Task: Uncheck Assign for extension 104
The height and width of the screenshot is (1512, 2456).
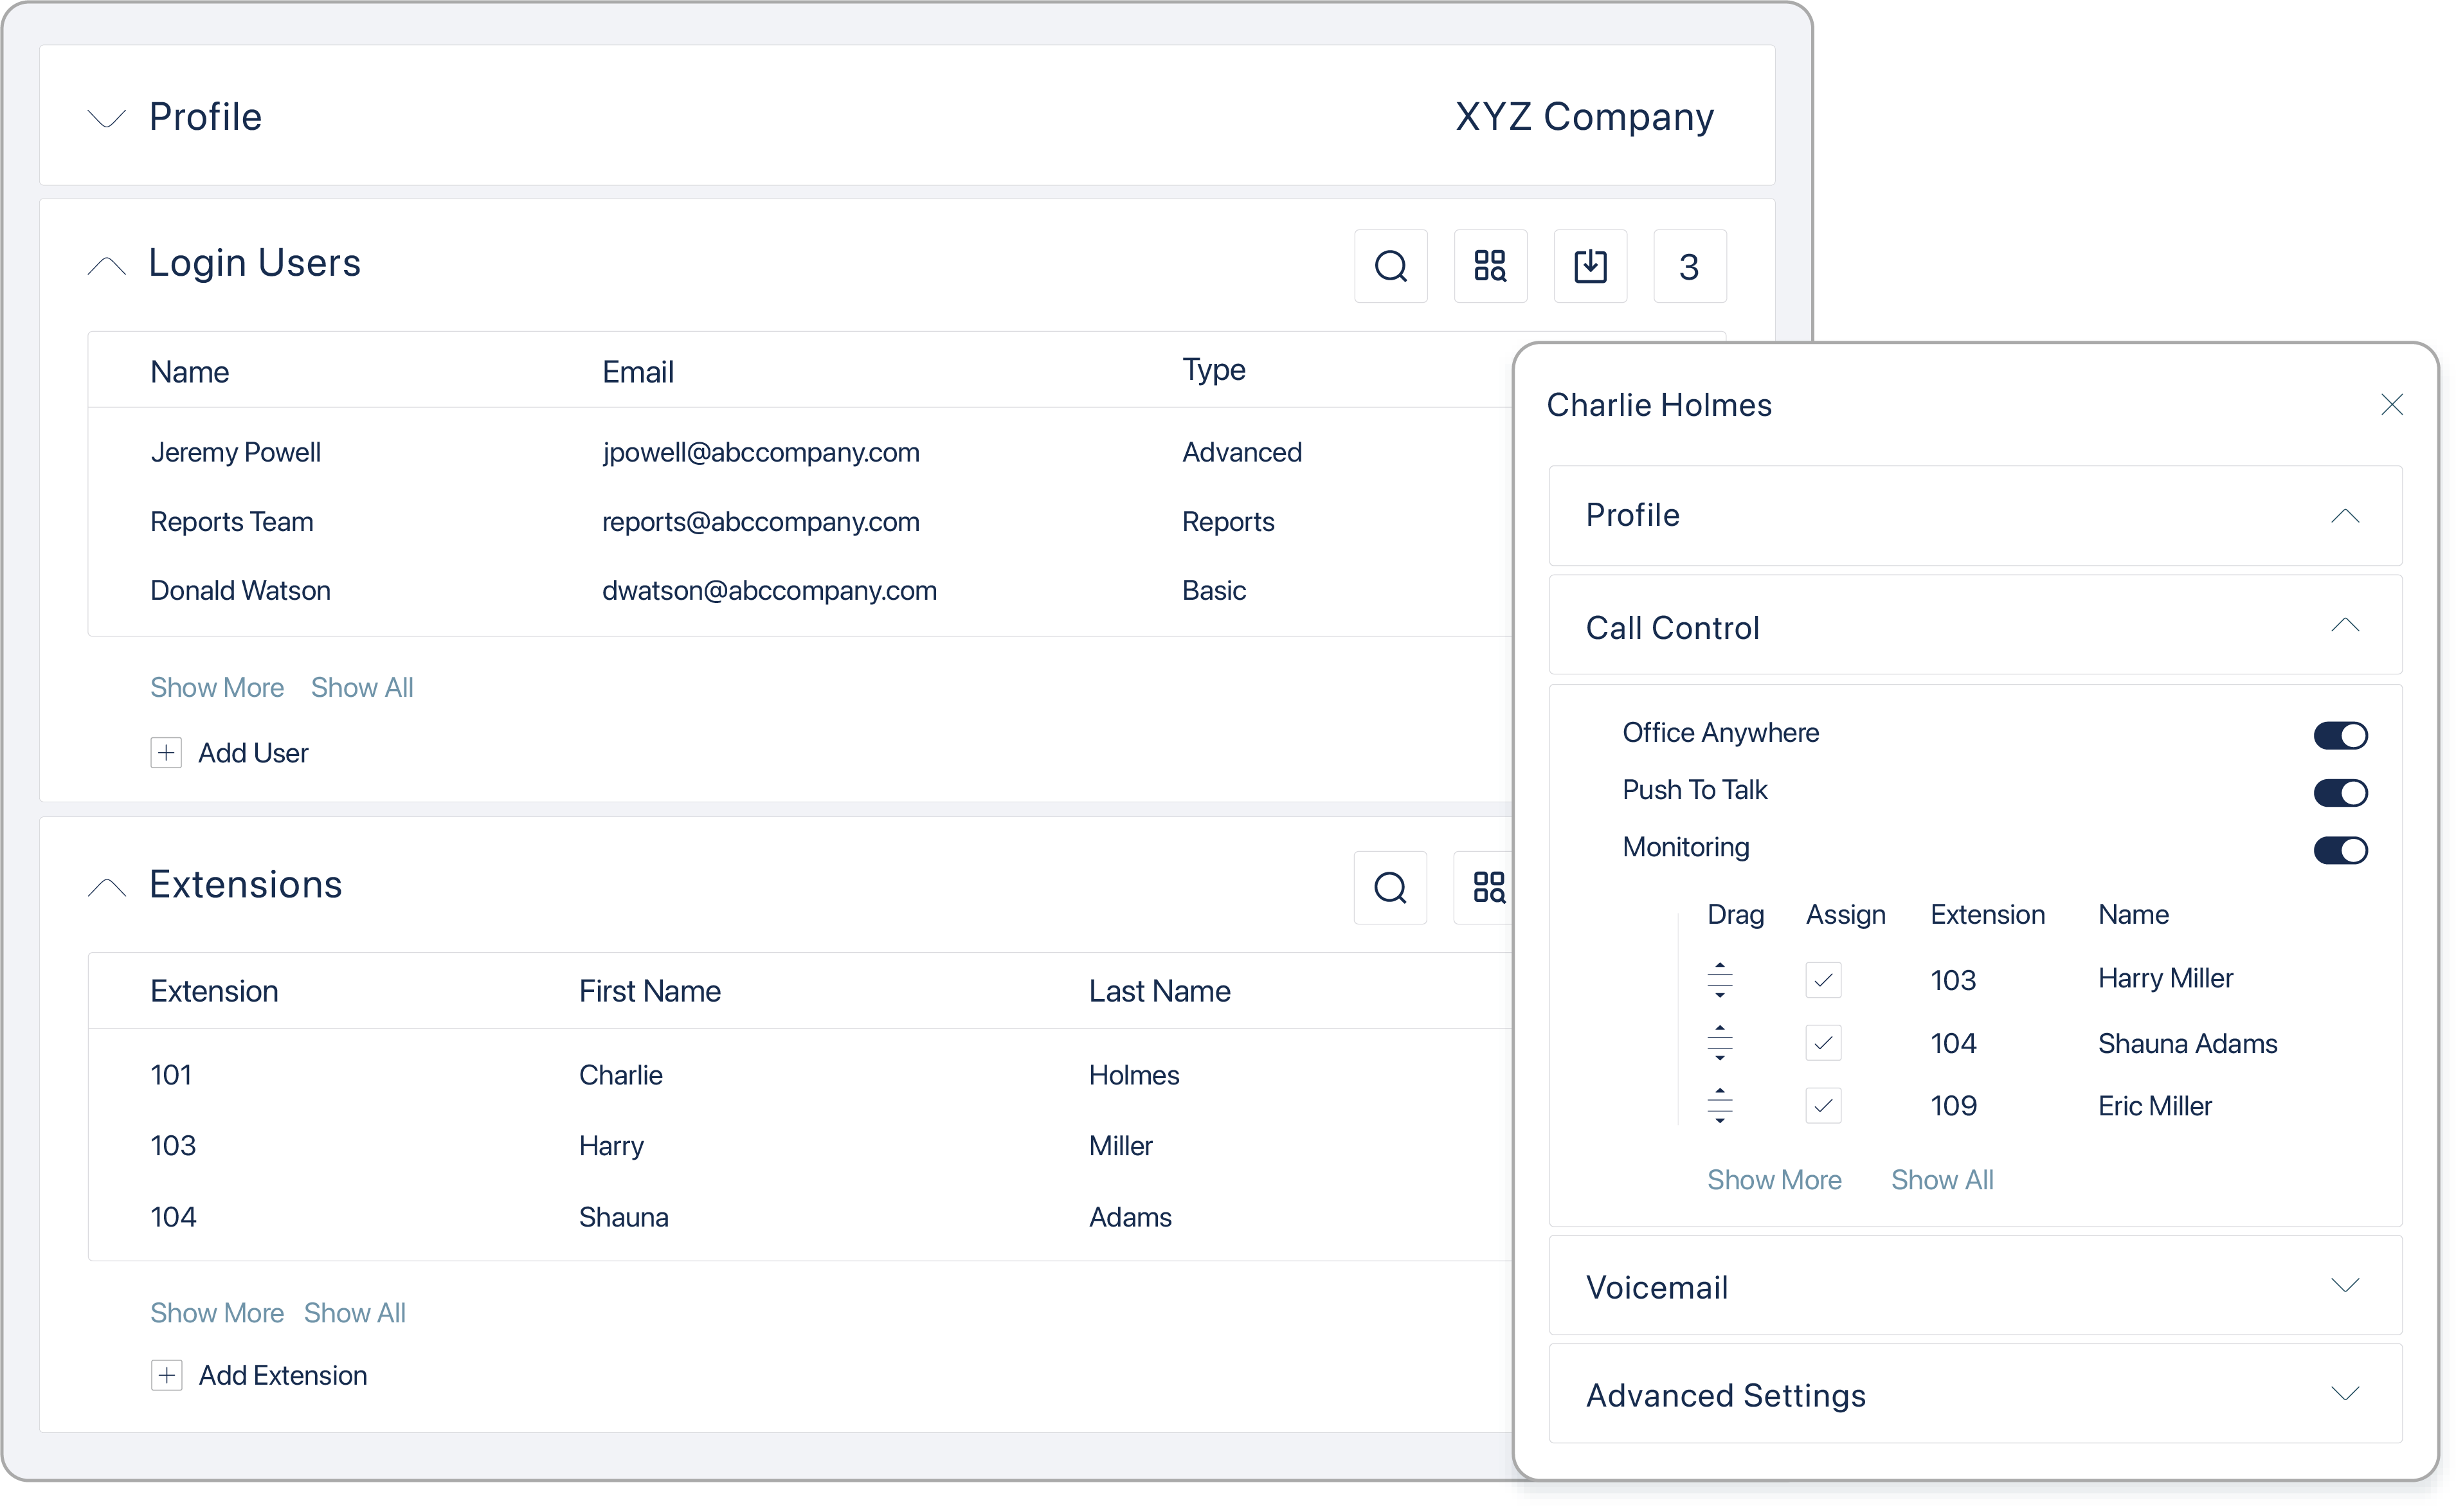Action: coord(1824,1044)
